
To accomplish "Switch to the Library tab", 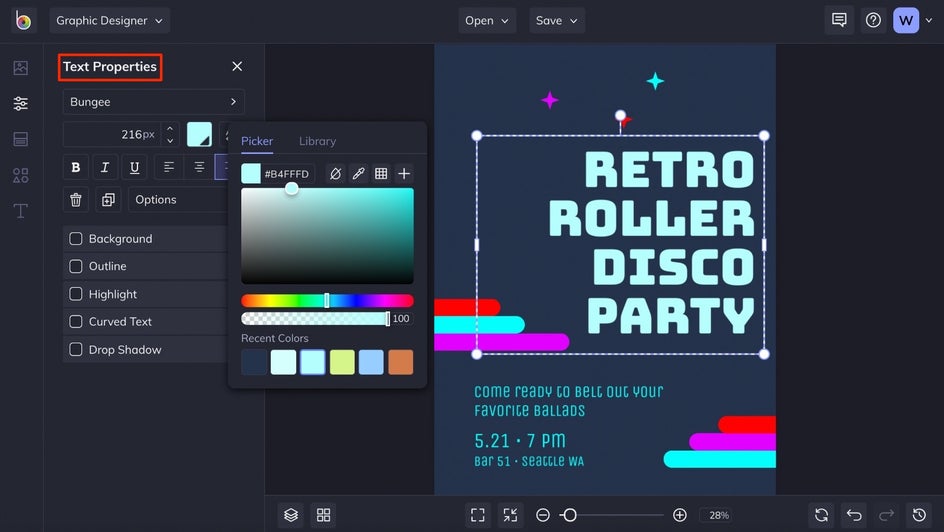I will pos(317,141).
